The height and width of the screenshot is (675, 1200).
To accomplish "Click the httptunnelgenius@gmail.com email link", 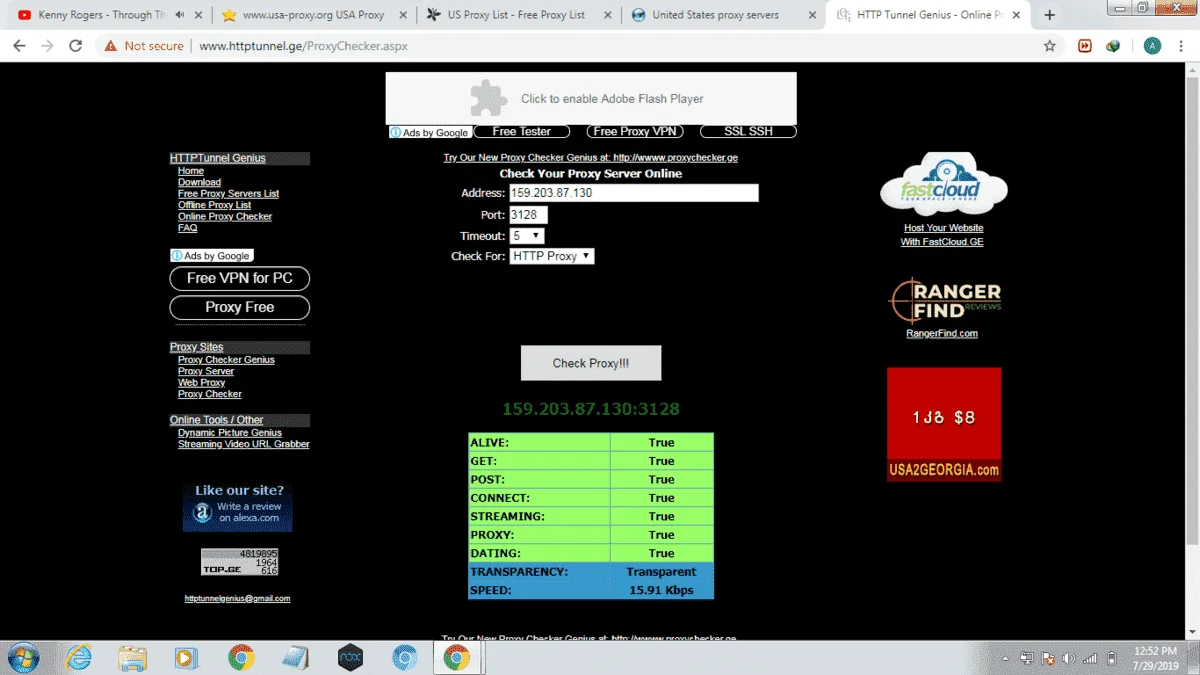I will coord(237,598).
